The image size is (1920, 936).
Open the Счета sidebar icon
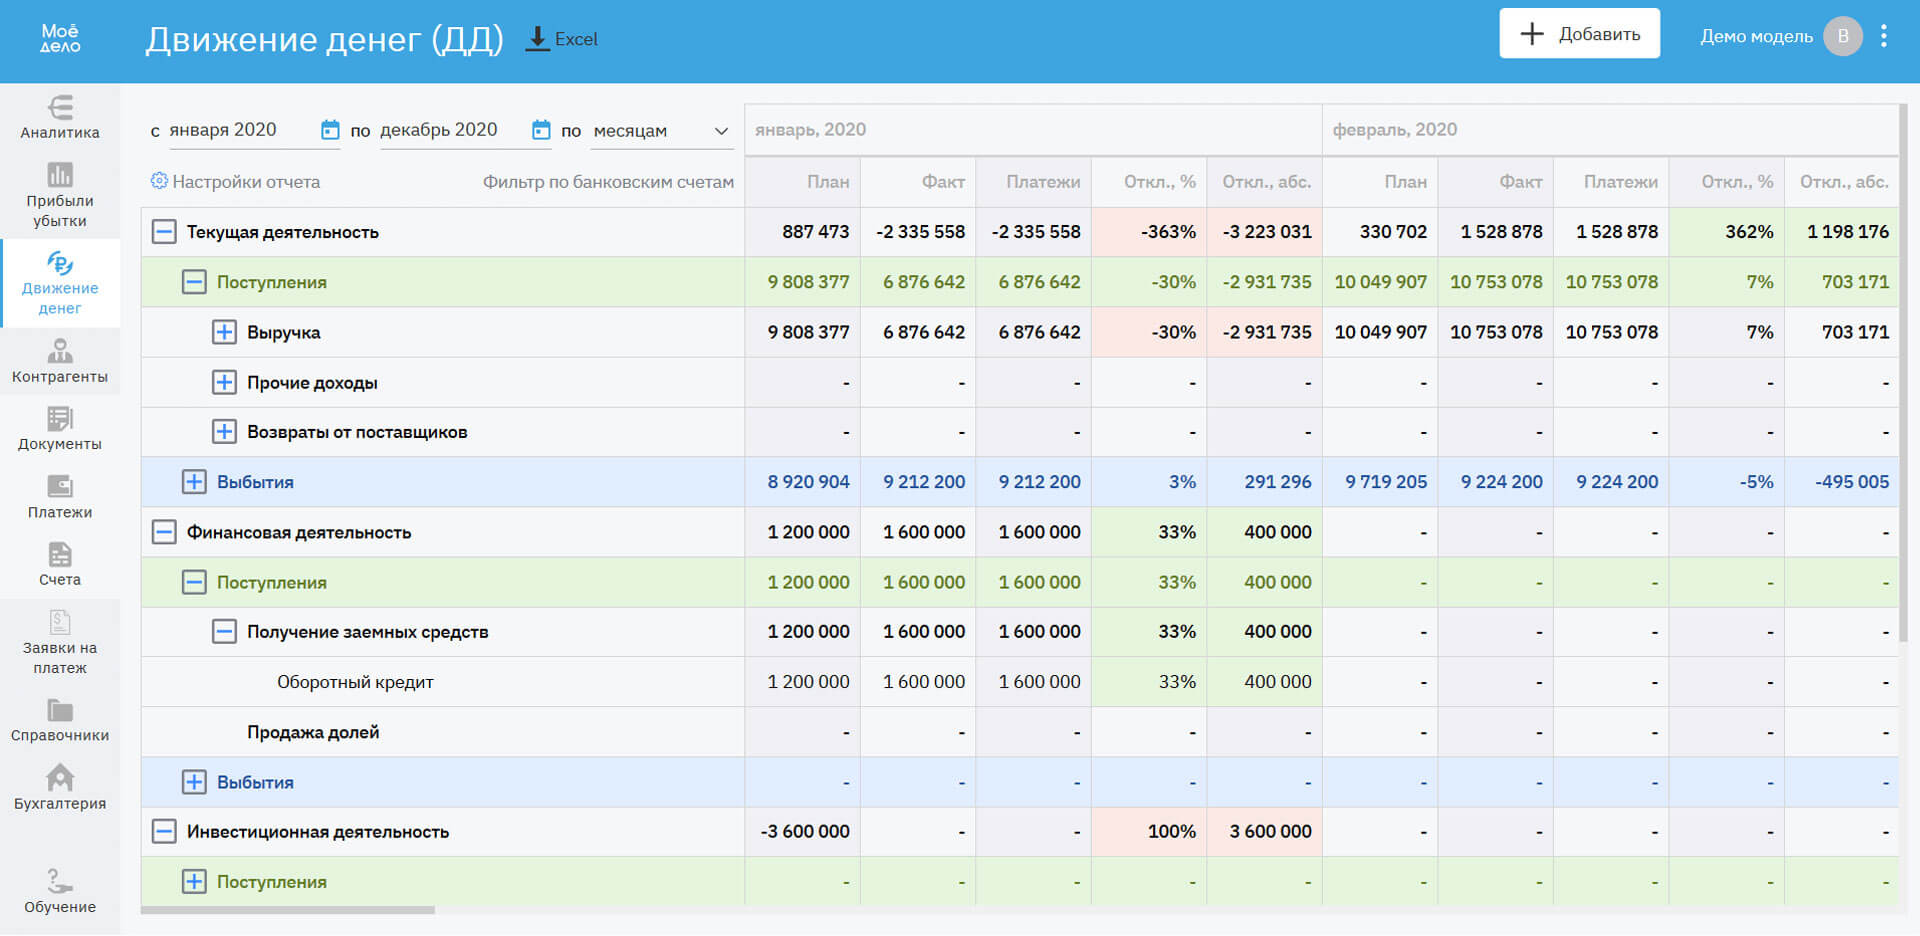point(60,555)
